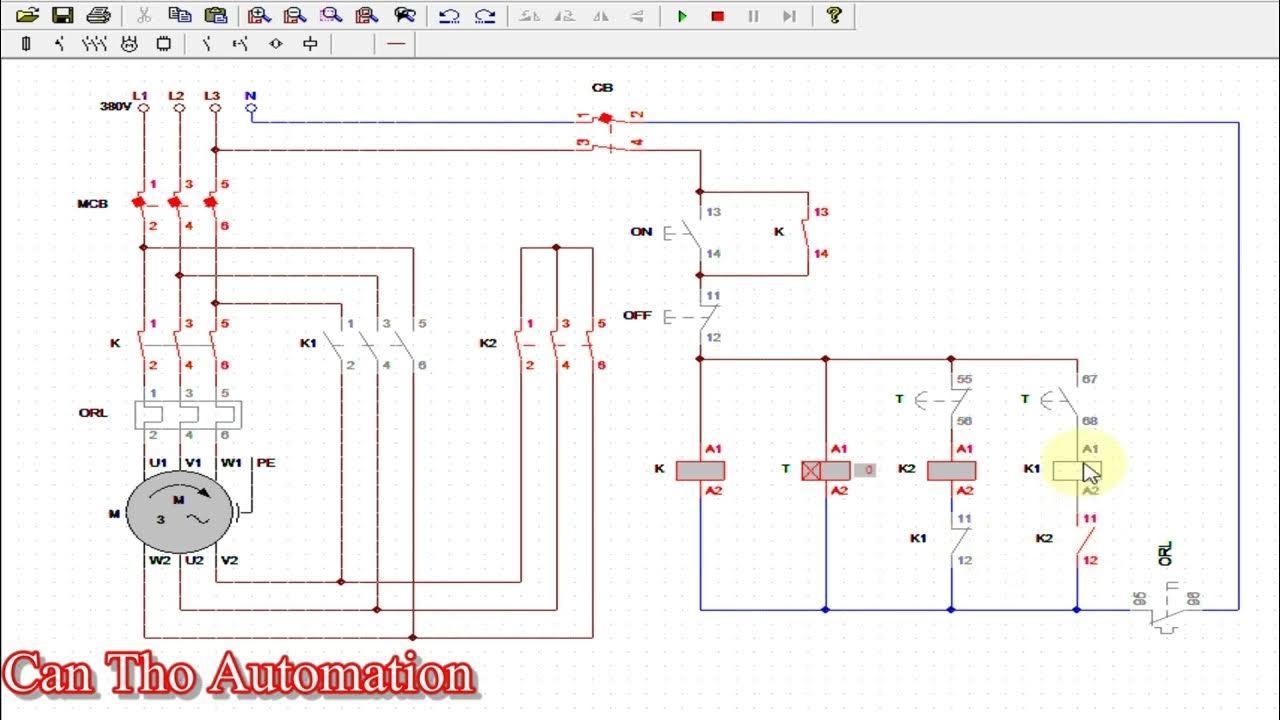Paste from clipboard using the paste icon
Image resolution: width=1280 pixels, height=720 pixels.
pyautogui.click(x=215, y=15)
